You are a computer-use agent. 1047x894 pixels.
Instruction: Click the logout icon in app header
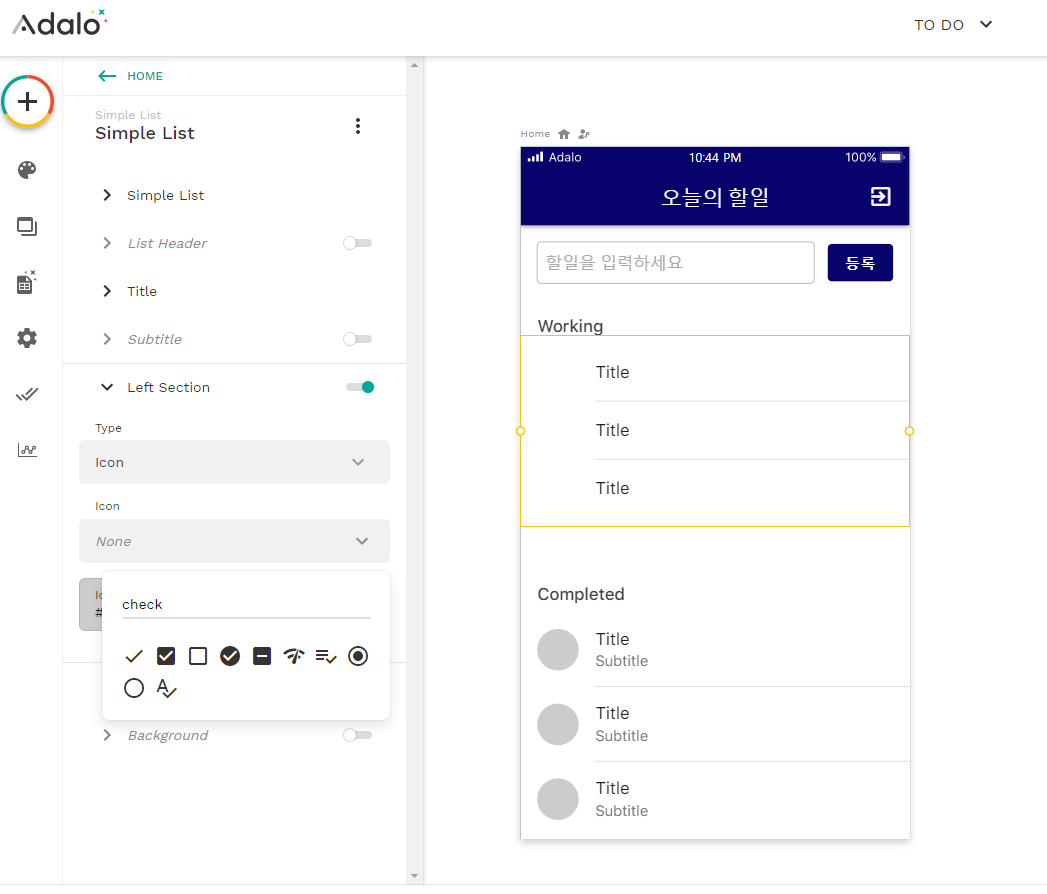click(x=881, y=196)
